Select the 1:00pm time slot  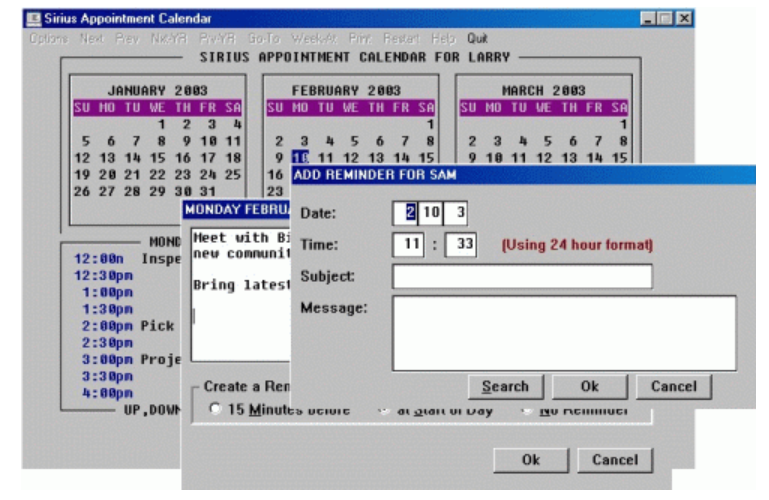(x=107, y=293)
